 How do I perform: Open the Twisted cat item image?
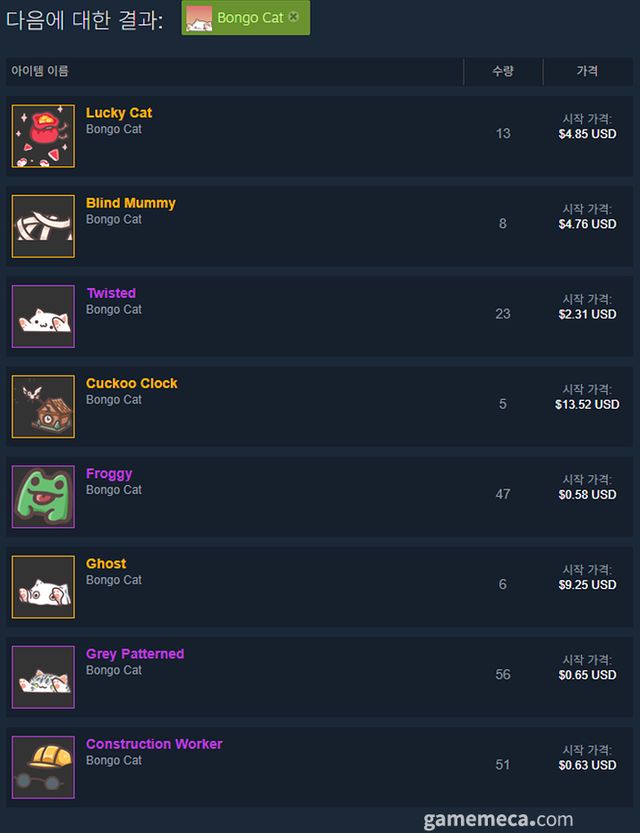43,316
